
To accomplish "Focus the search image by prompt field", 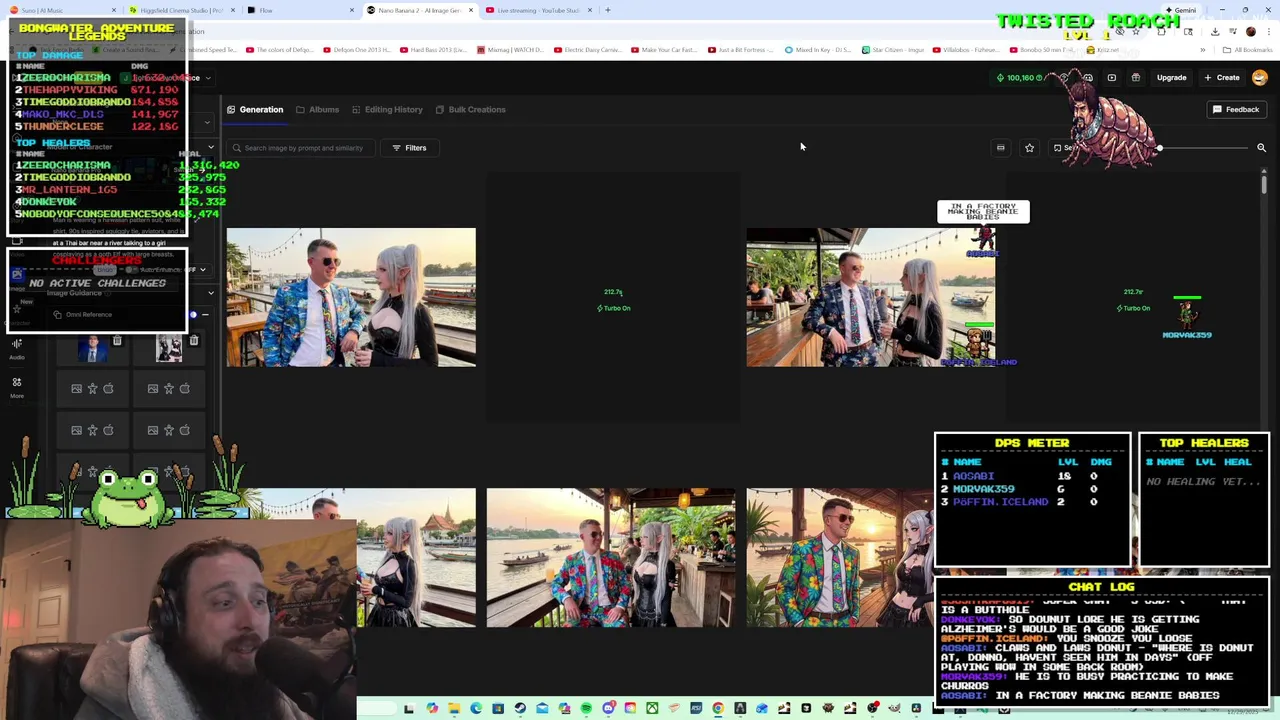I will 302,148.
